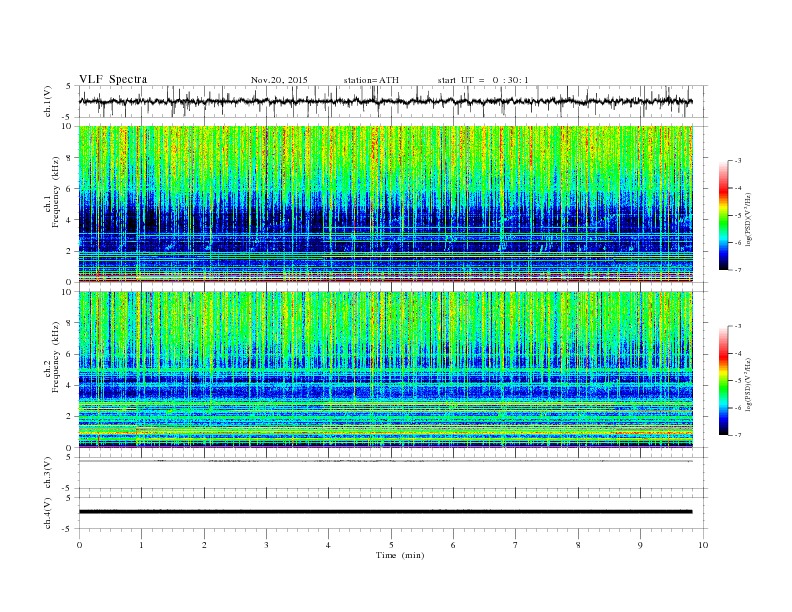Click time axis tick label "9"
Screen dimensions: 792x612
pos(640,545)
